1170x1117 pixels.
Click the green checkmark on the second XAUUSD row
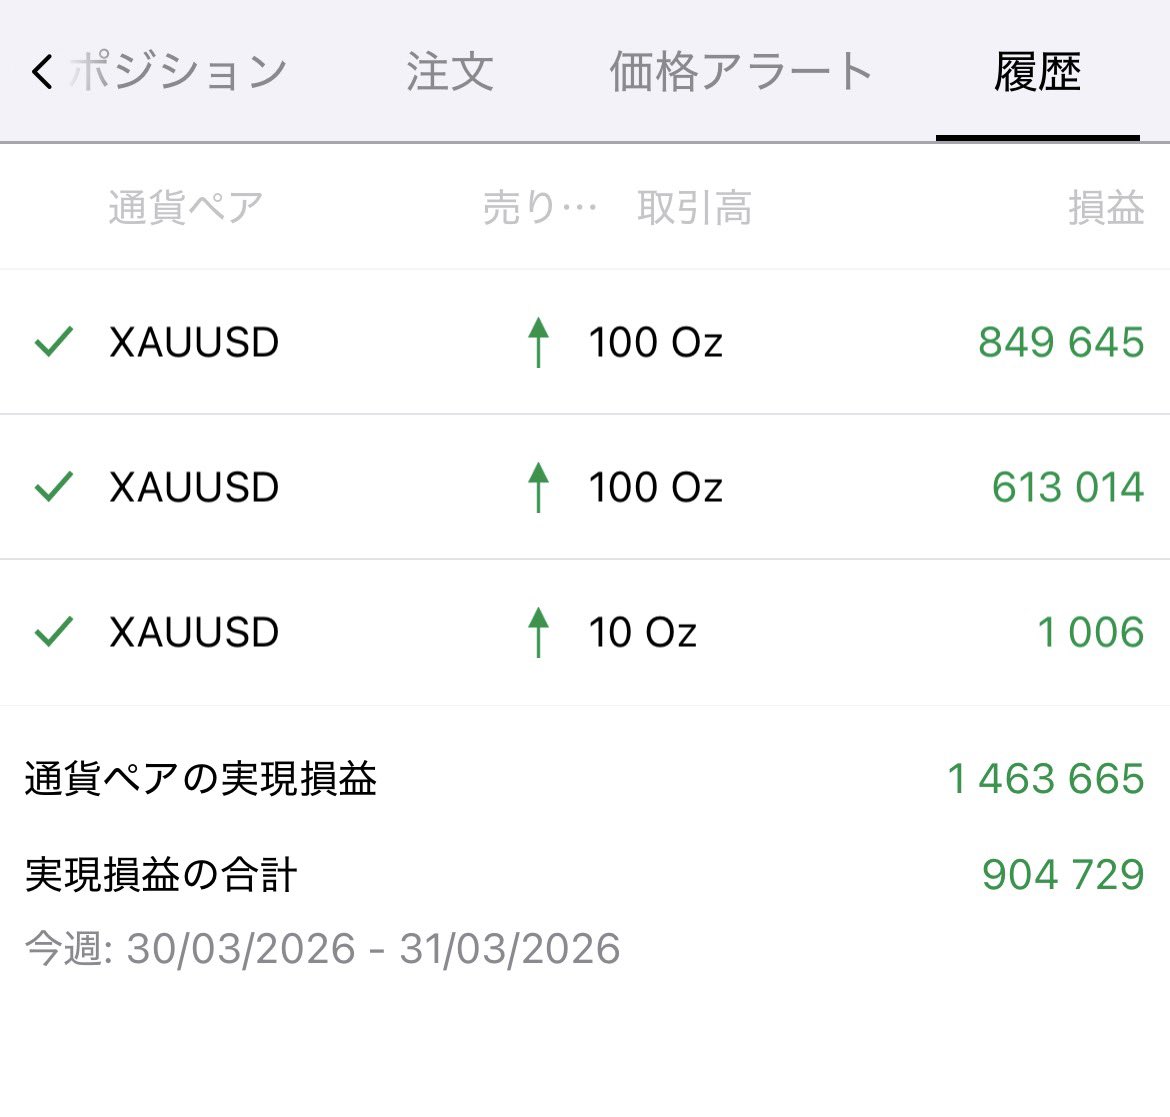coord(55,487)
